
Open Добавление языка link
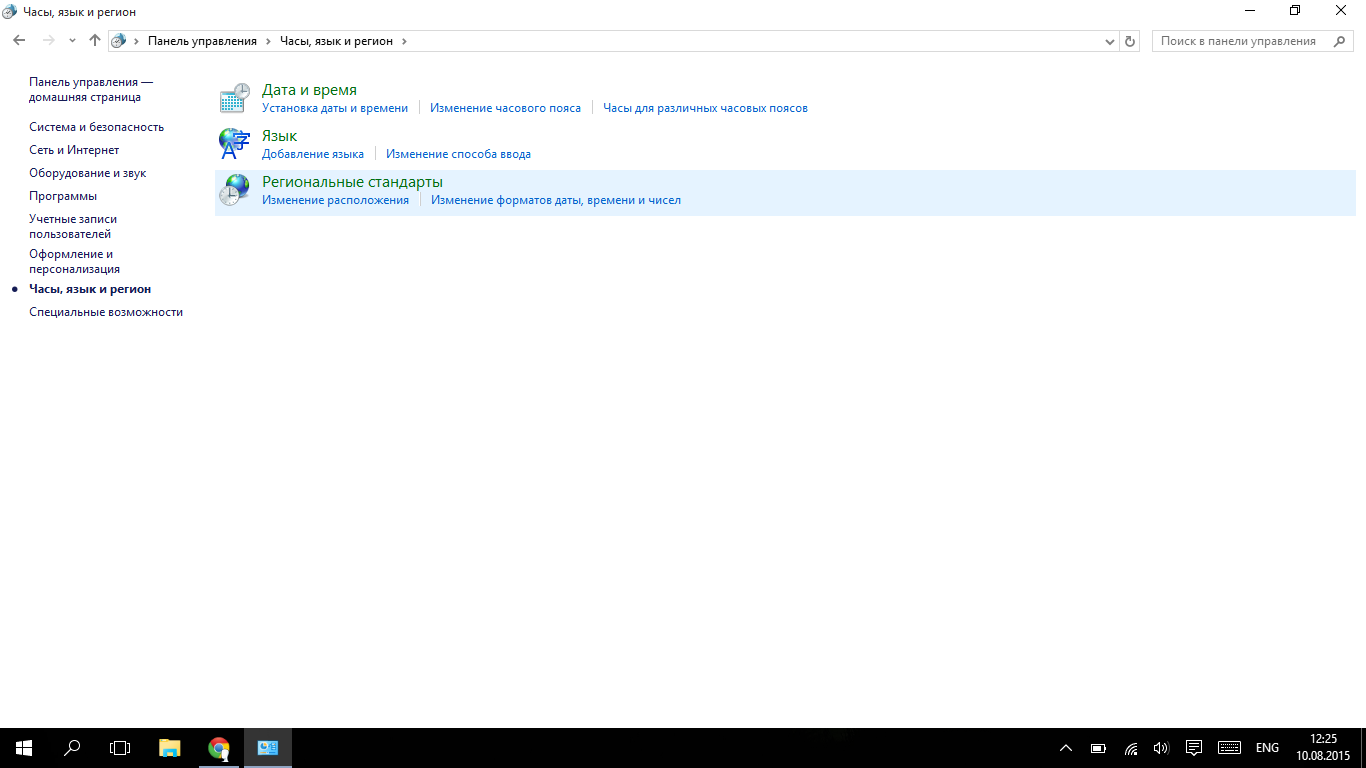click(x=312, y=154)
